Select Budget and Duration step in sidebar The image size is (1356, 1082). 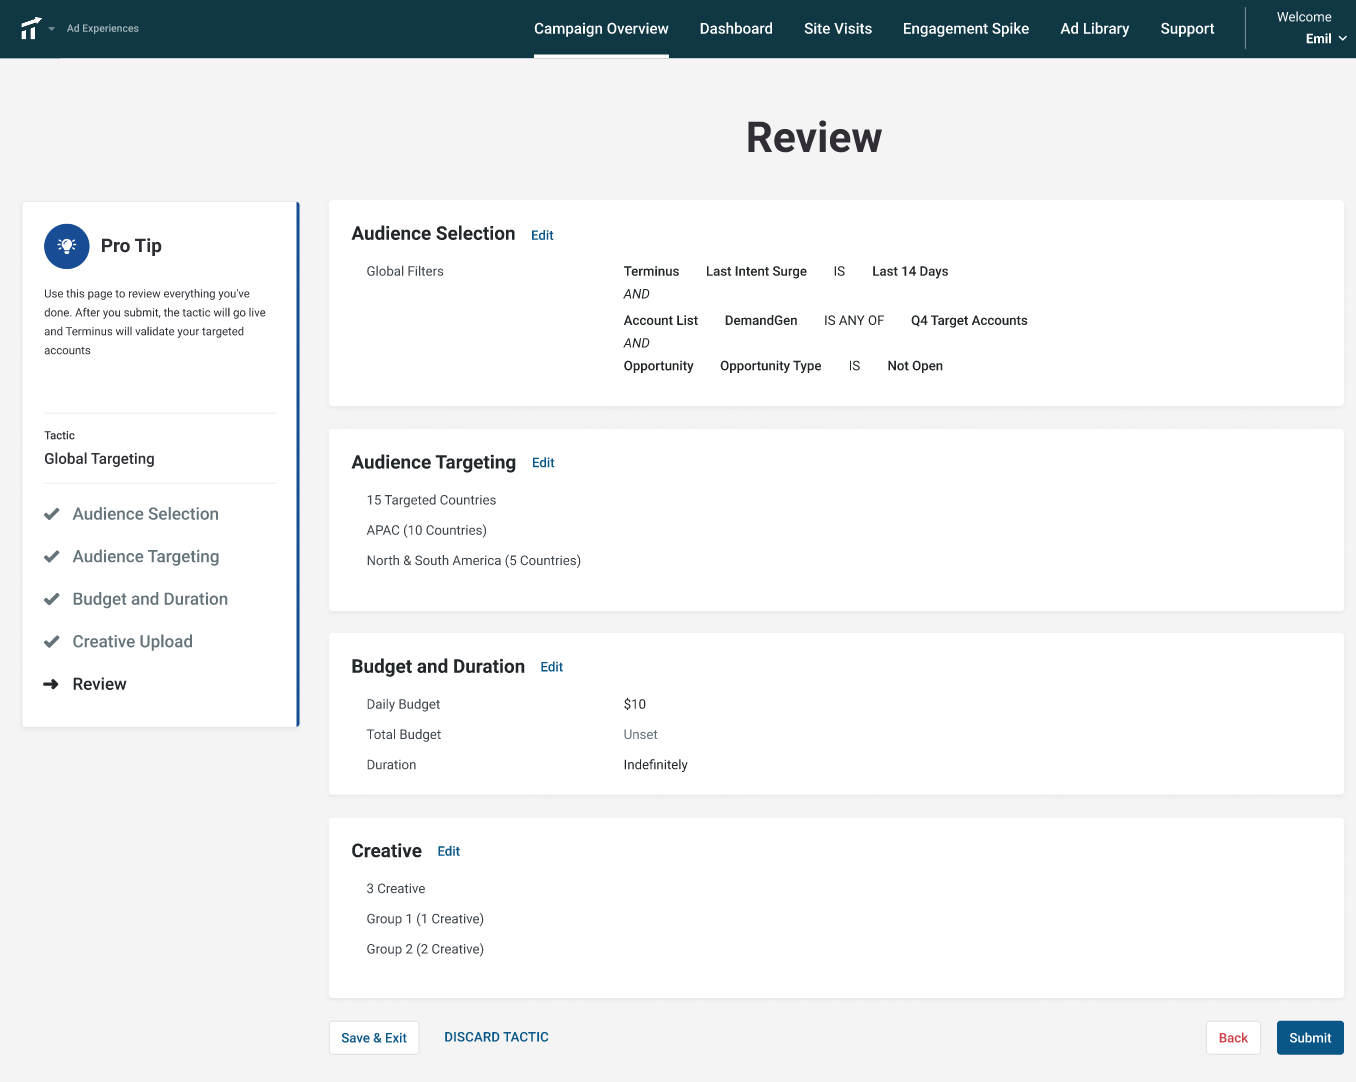click(150, 599)
